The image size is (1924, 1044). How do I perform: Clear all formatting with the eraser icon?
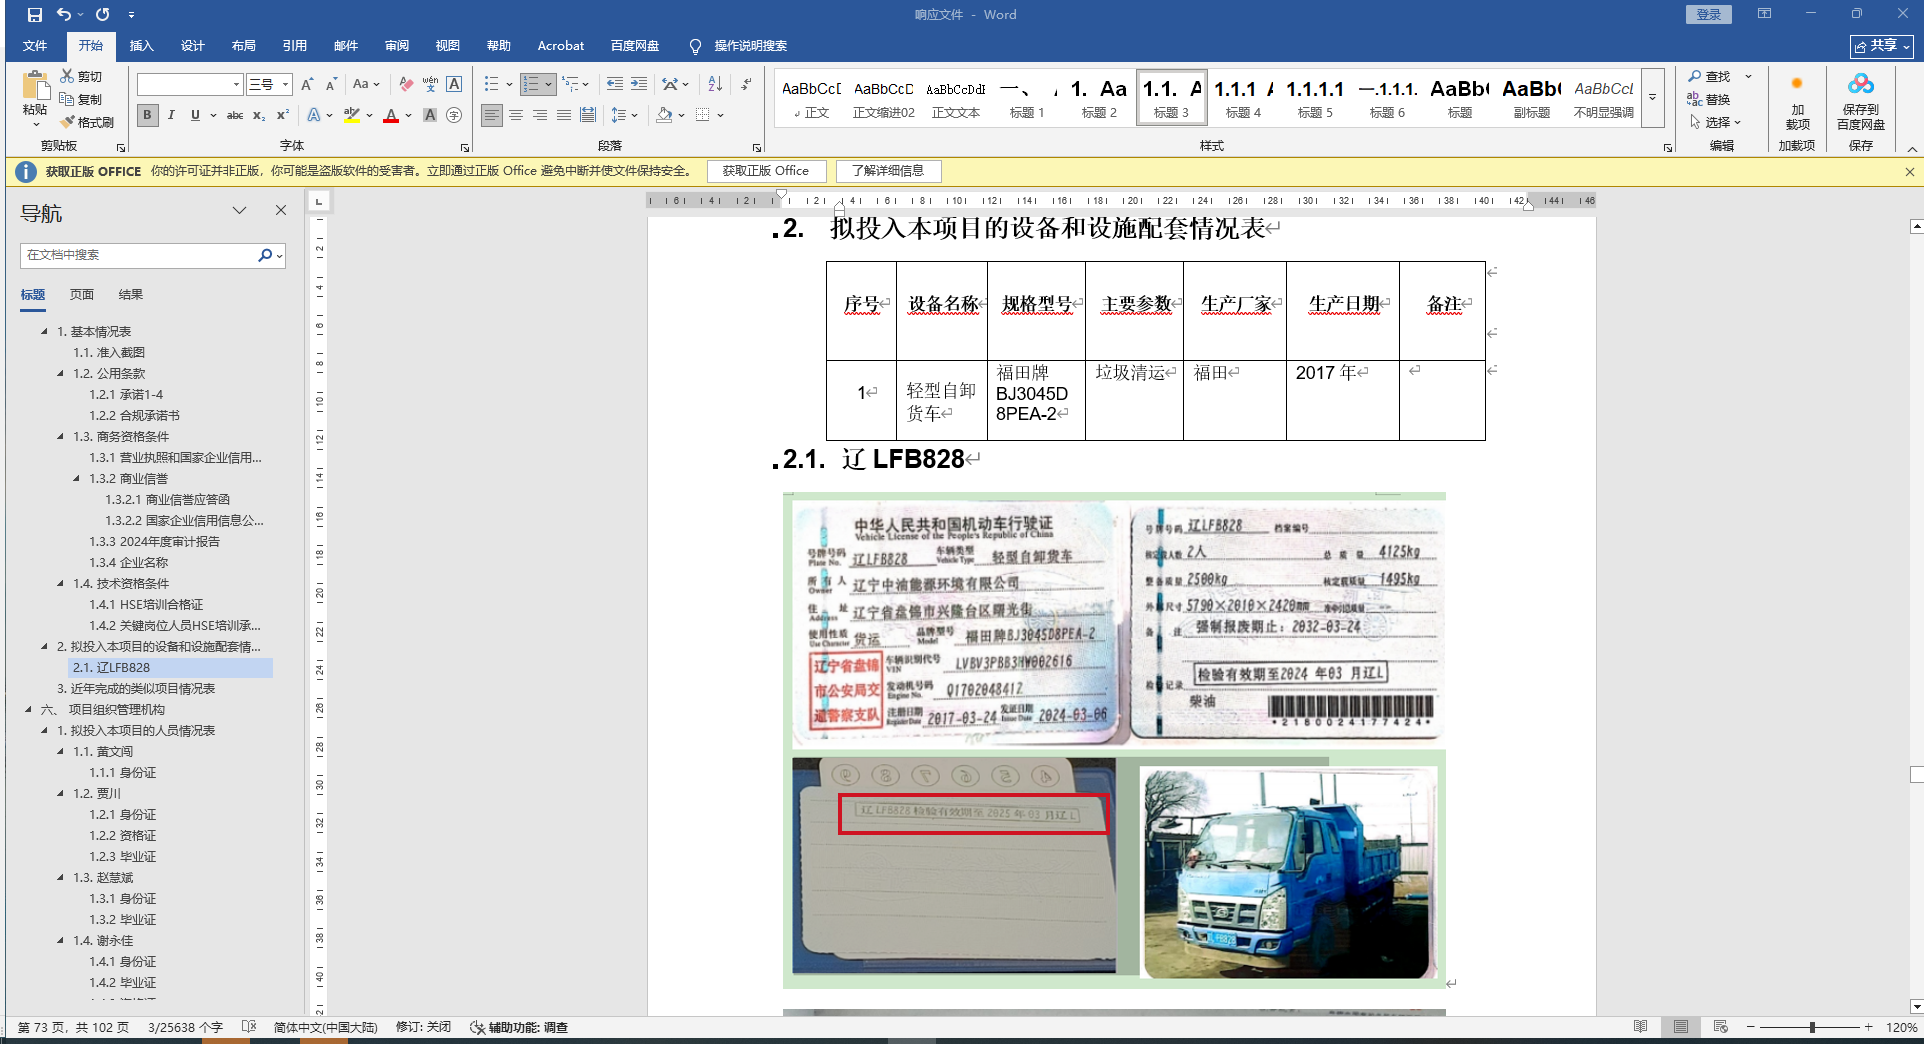[406, 84]
